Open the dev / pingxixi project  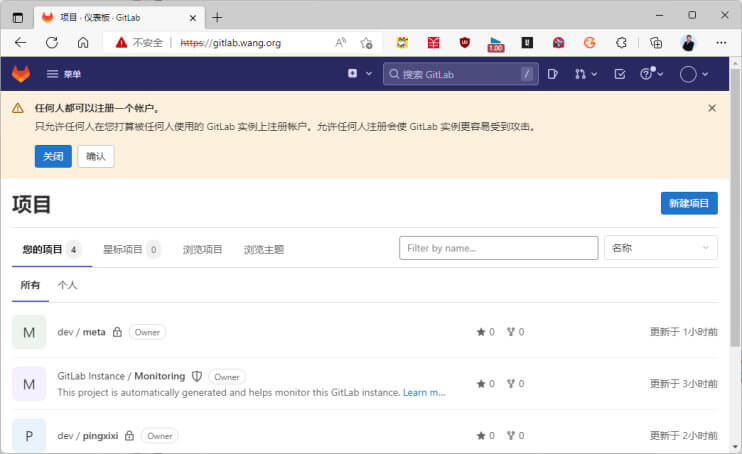point(88,436)
